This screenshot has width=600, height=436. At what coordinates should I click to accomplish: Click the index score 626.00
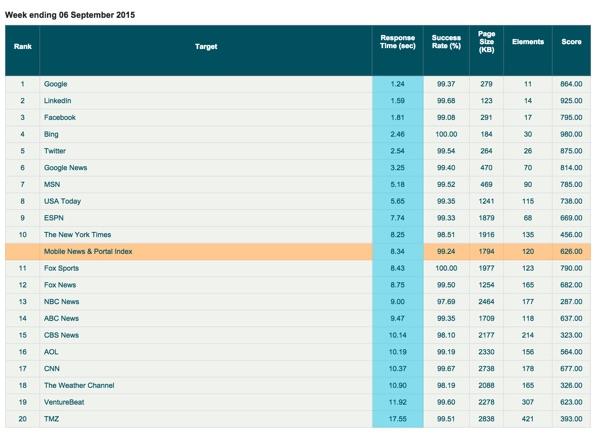pos(571,251)
